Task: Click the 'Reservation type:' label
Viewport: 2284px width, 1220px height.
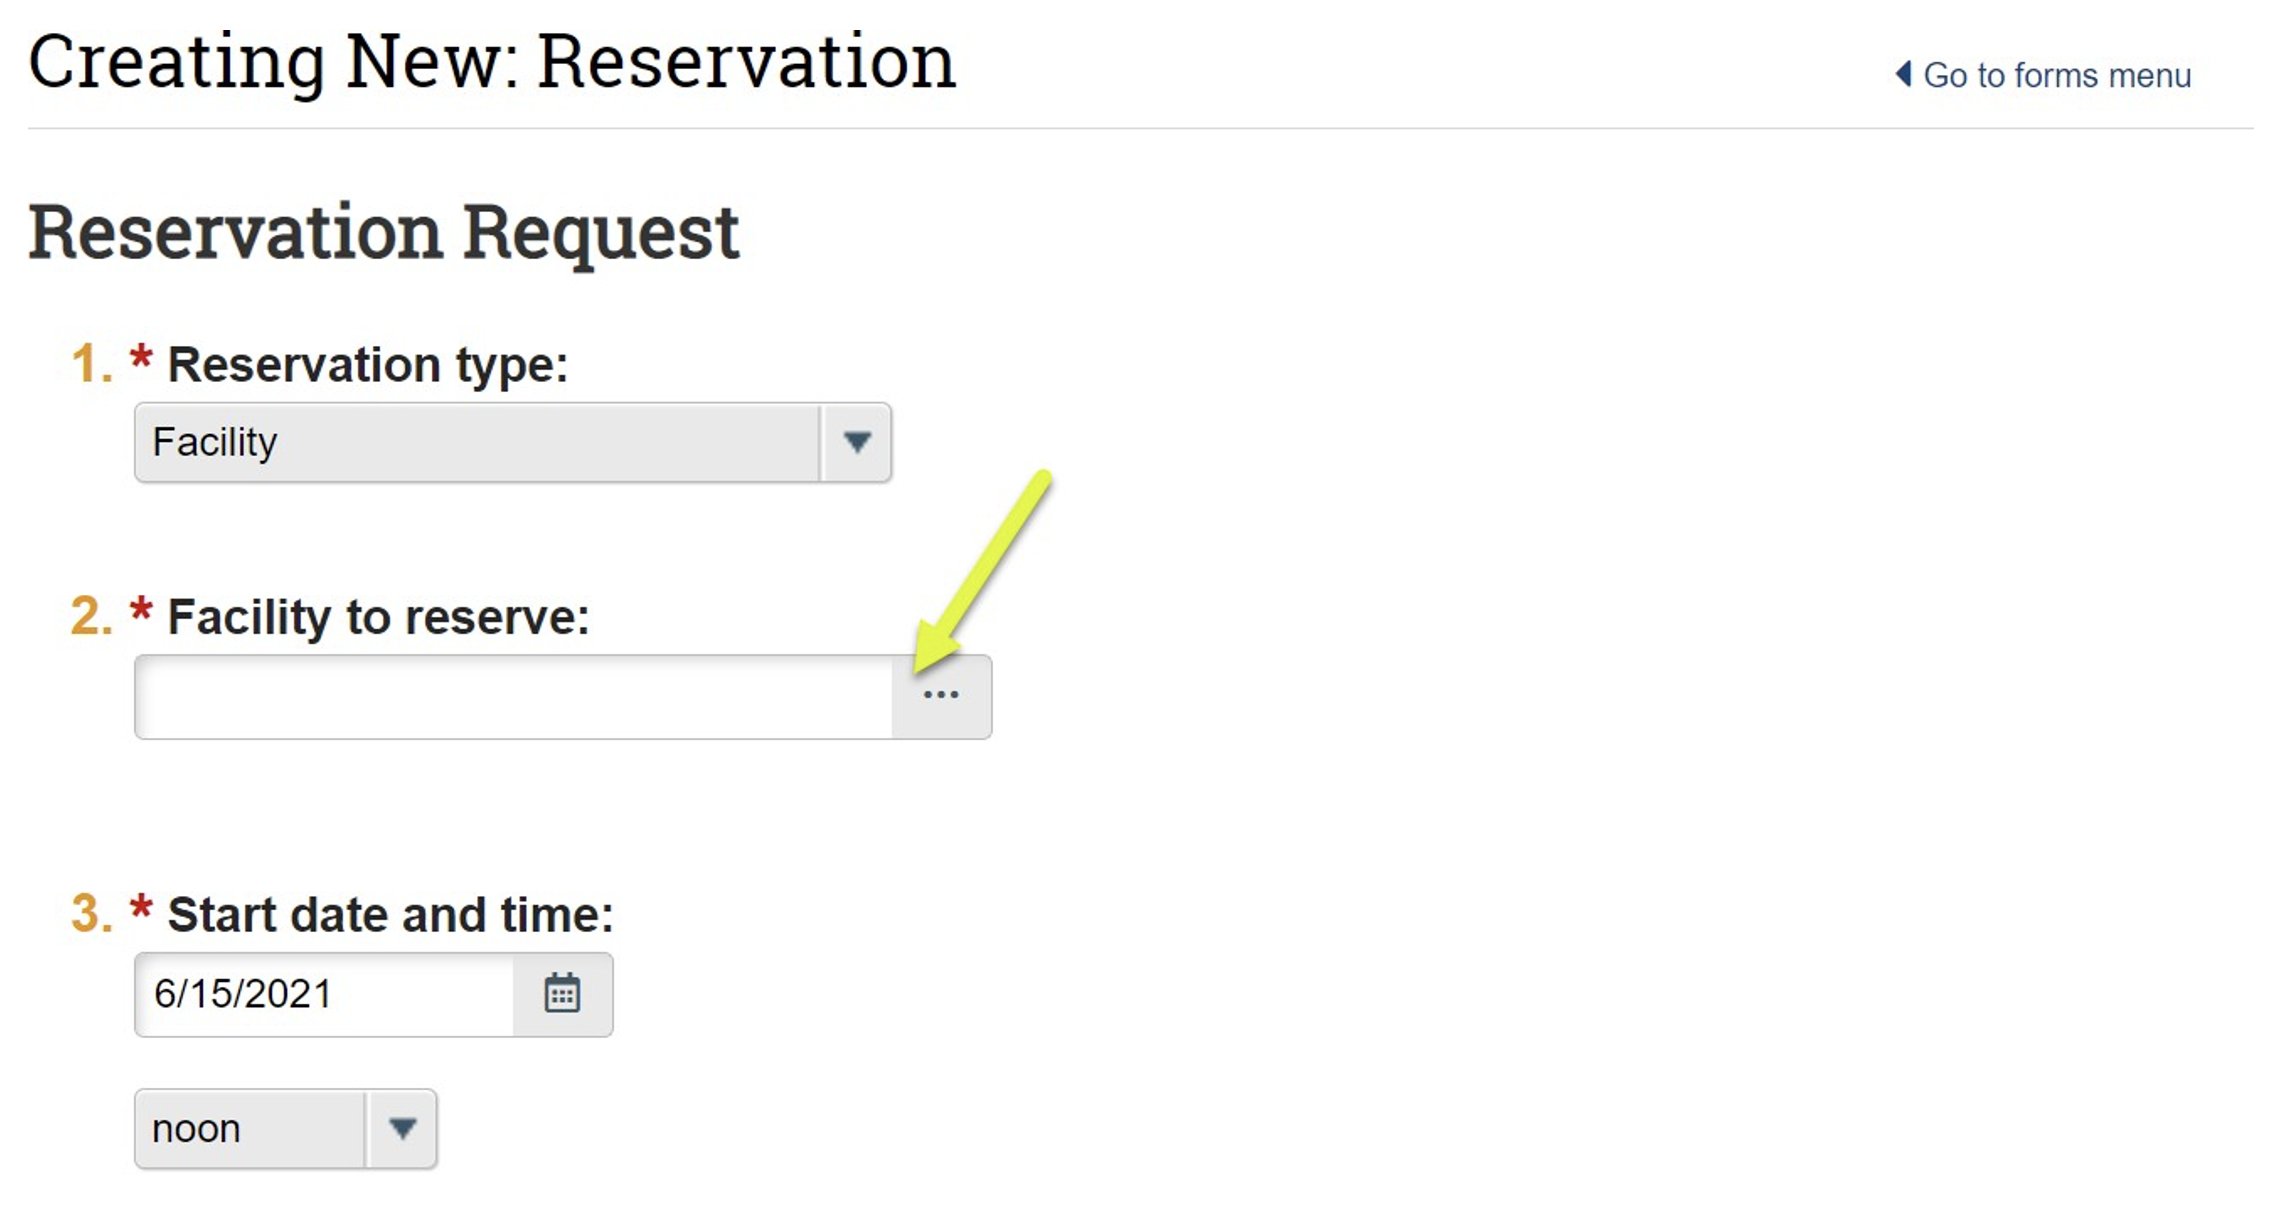Action: pyautogui.click(x=367, y=364)
